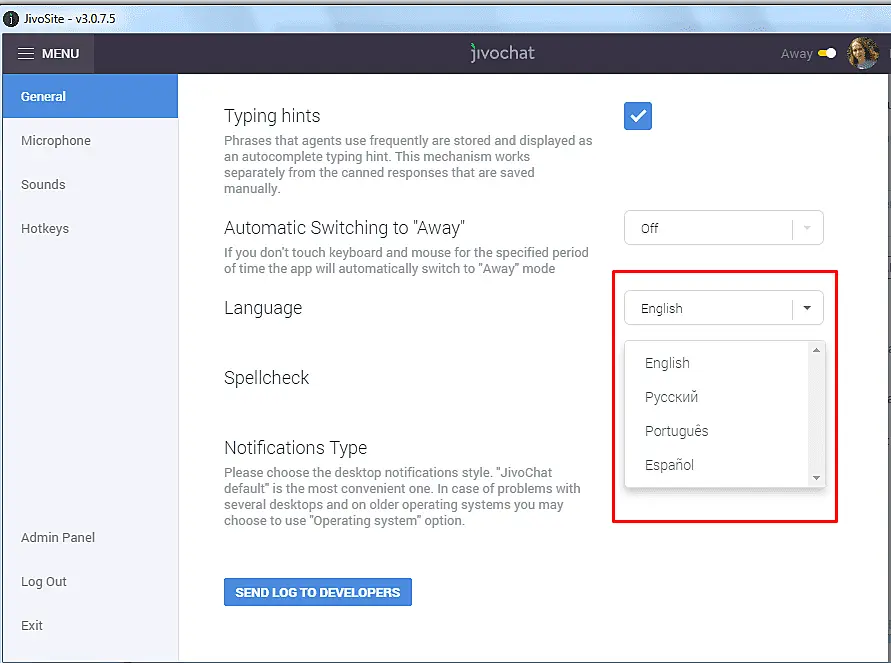The width and height of the screenshot is (891, 663).
Task: Open the hamburger MENU
Action: coord(47,53)
